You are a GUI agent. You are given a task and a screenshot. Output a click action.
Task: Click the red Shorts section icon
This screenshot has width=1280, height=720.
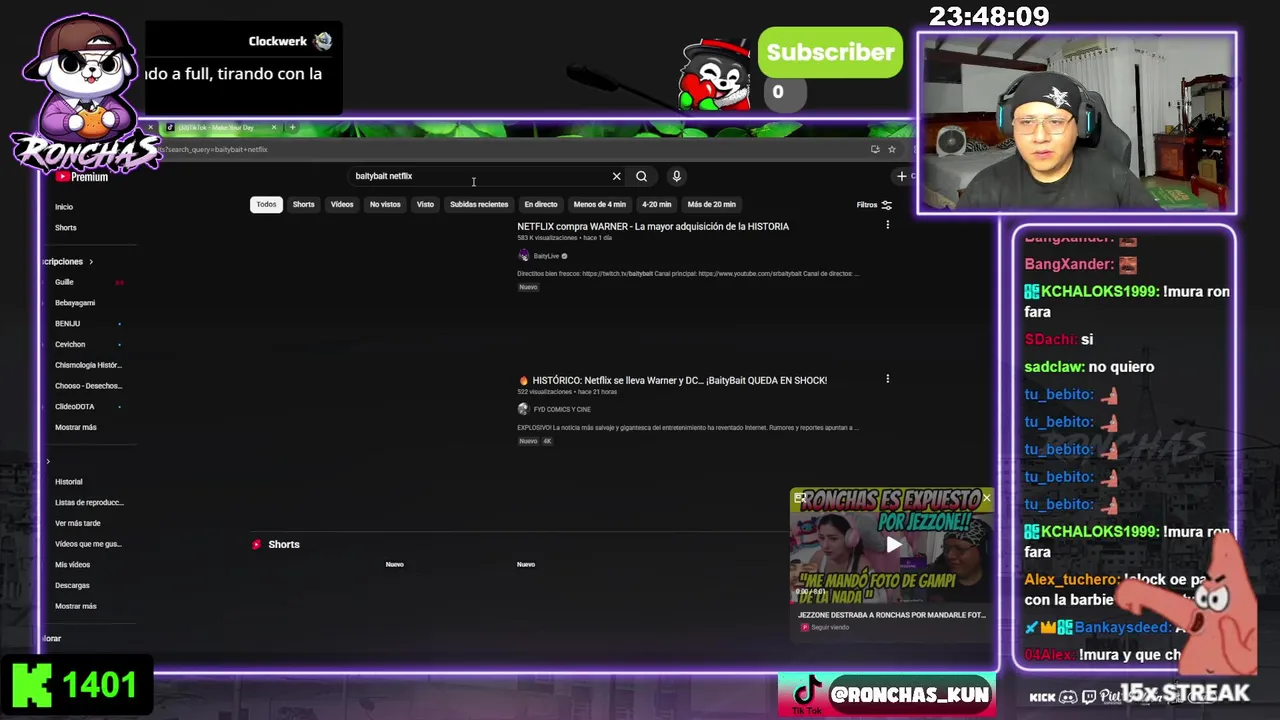click(x=257, y=544)
